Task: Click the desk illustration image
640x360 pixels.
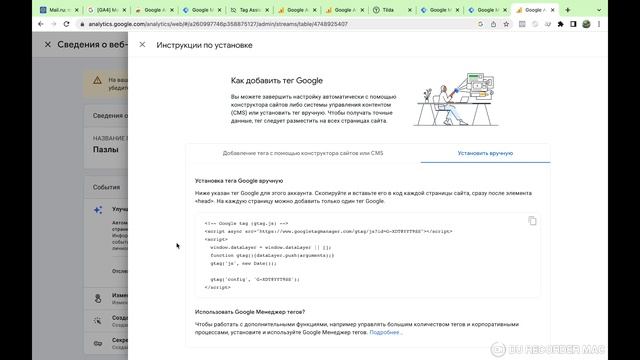Action: click(x=456, y=100)
